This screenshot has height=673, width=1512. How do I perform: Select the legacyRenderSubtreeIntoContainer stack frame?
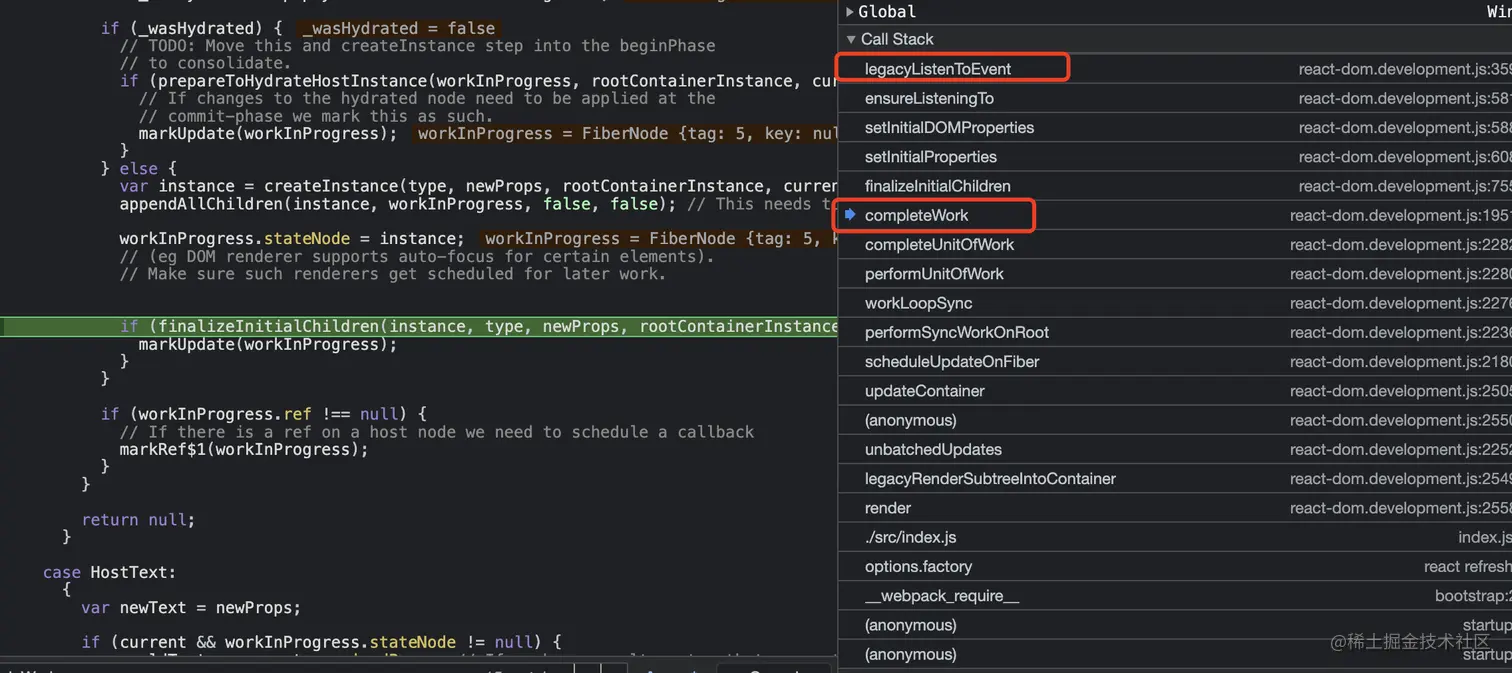tap(1174, 479)
